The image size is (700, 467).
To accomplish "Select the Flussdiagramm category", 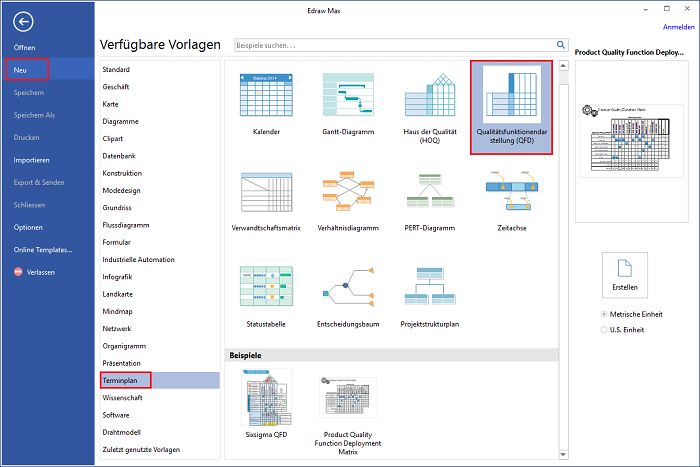I will pos(126,225).
